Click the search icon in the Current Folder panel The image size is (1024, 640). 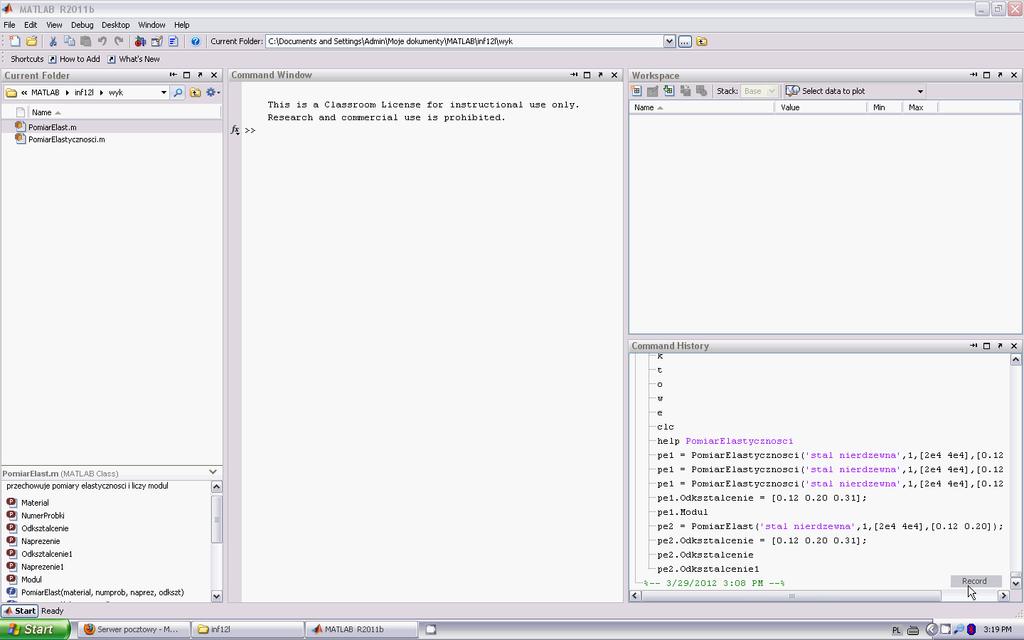[178, 93]
